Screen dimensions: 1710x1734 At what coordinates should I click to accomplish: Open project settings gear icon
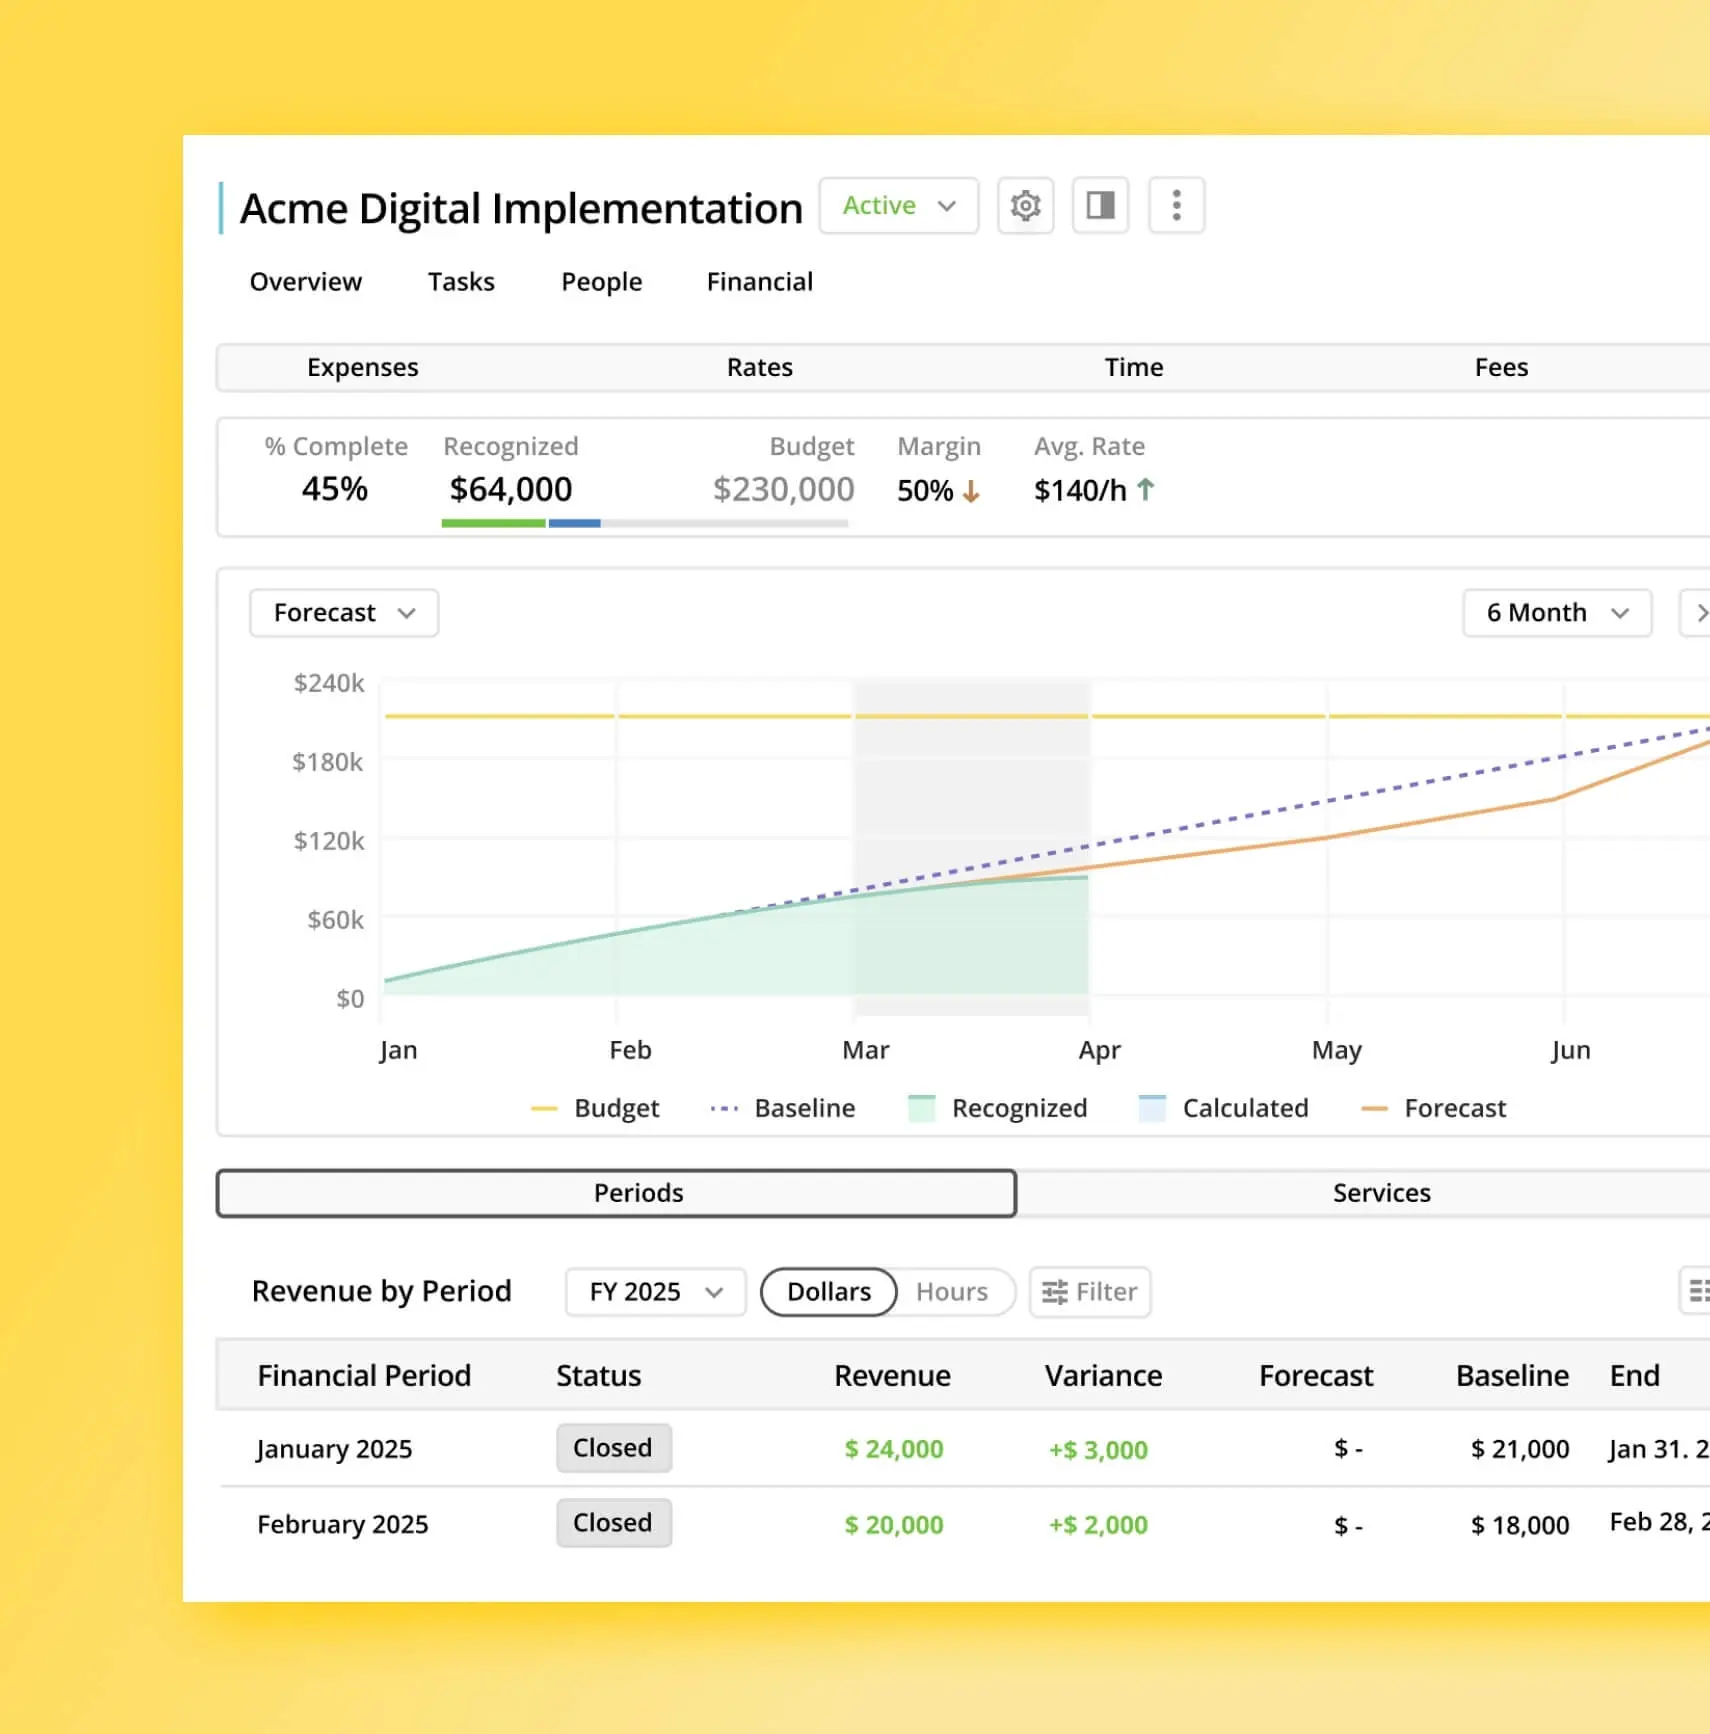click(1025, 205)
